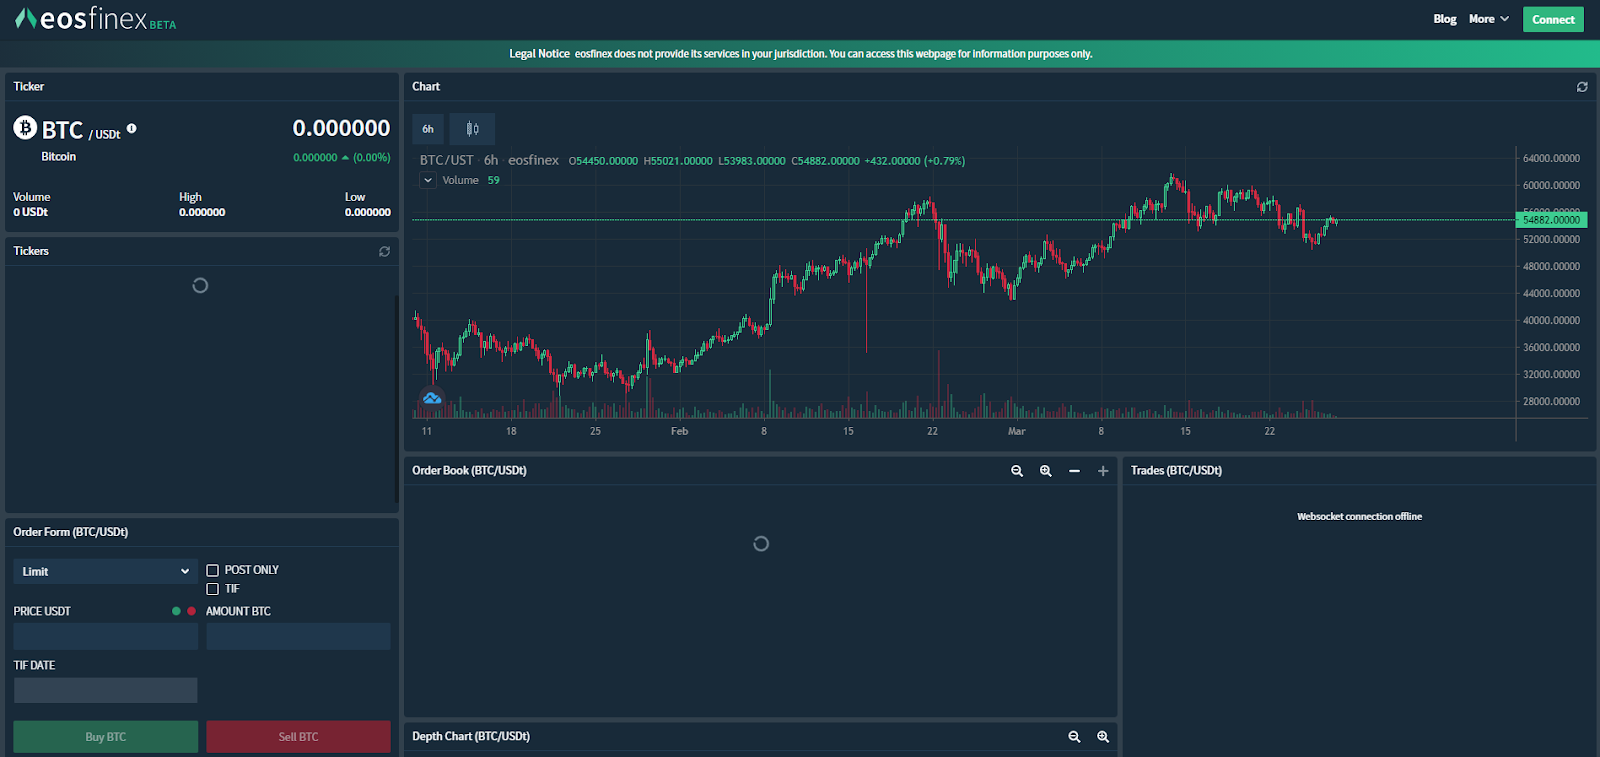
Task: Expand the More menu
Action: click(x=1489, y=19)
